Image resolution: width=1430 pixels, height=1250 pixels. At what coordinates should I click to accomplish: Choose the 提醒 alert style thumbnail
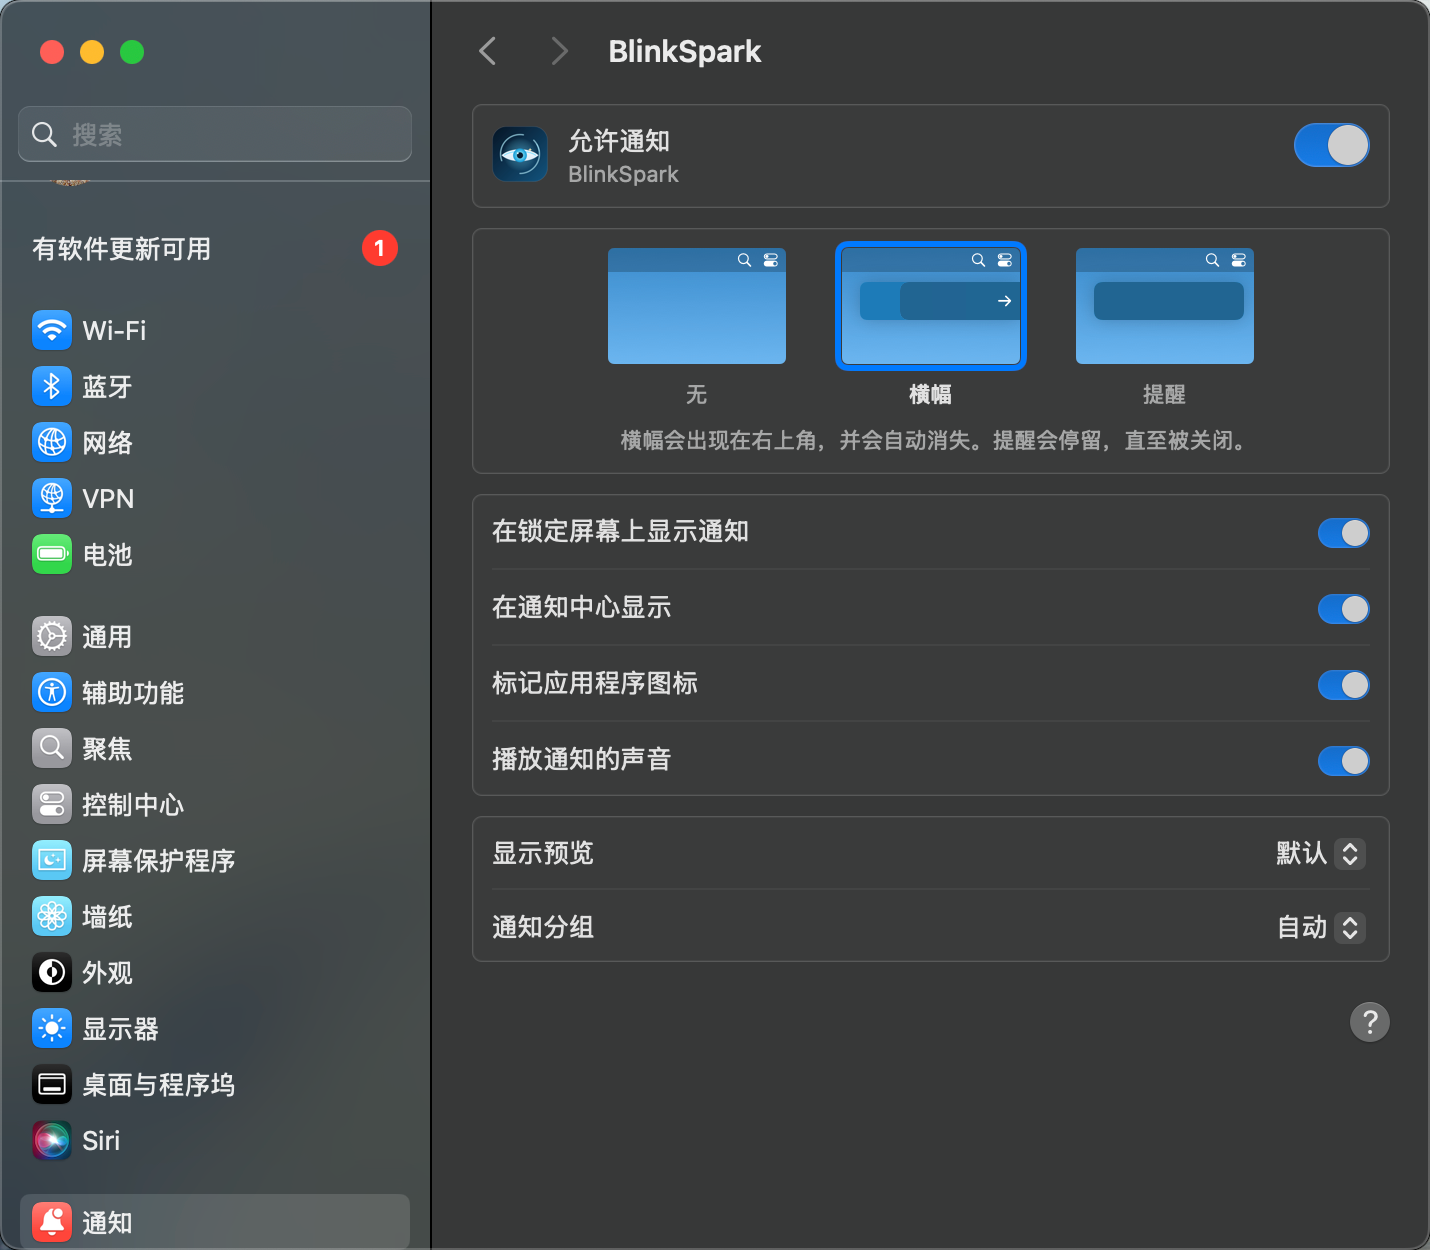[x=1164, y=306]
